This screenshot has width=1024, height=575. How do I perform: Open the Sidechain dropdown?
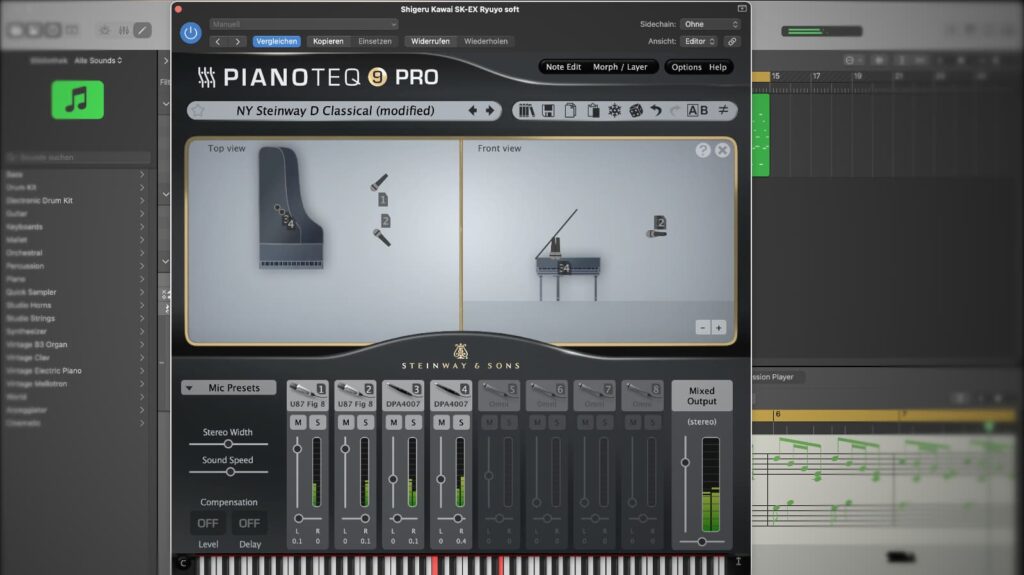[710, 24]
